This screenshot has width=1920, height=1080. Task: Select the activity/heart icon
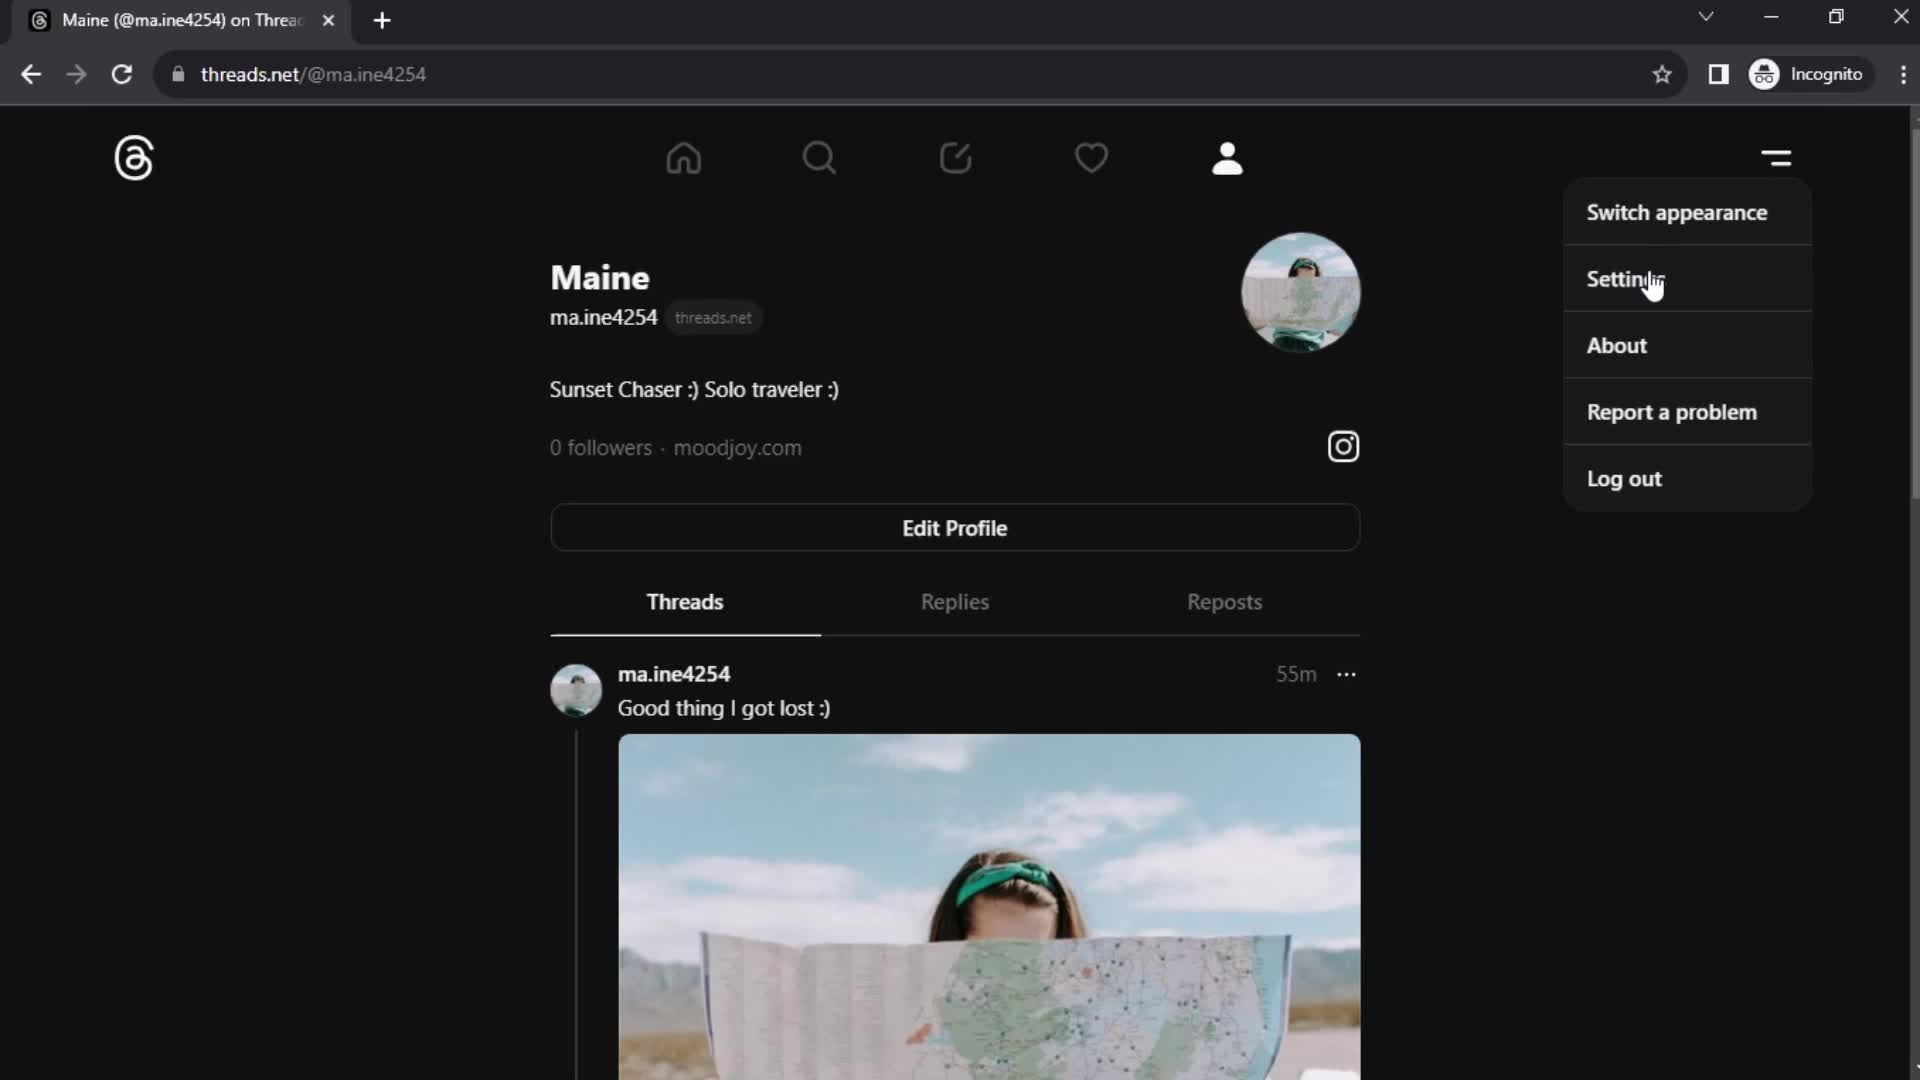(1092, 158)
